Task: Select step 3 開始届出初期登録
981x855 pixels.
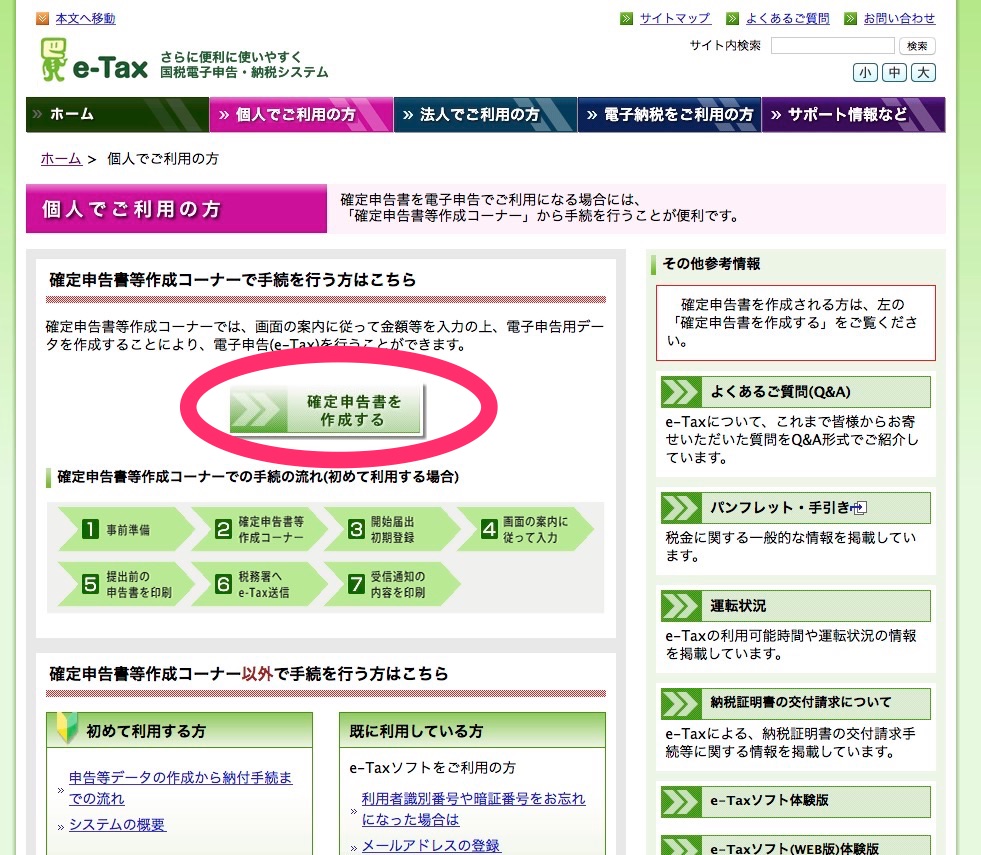Action: tap(391, 530)
